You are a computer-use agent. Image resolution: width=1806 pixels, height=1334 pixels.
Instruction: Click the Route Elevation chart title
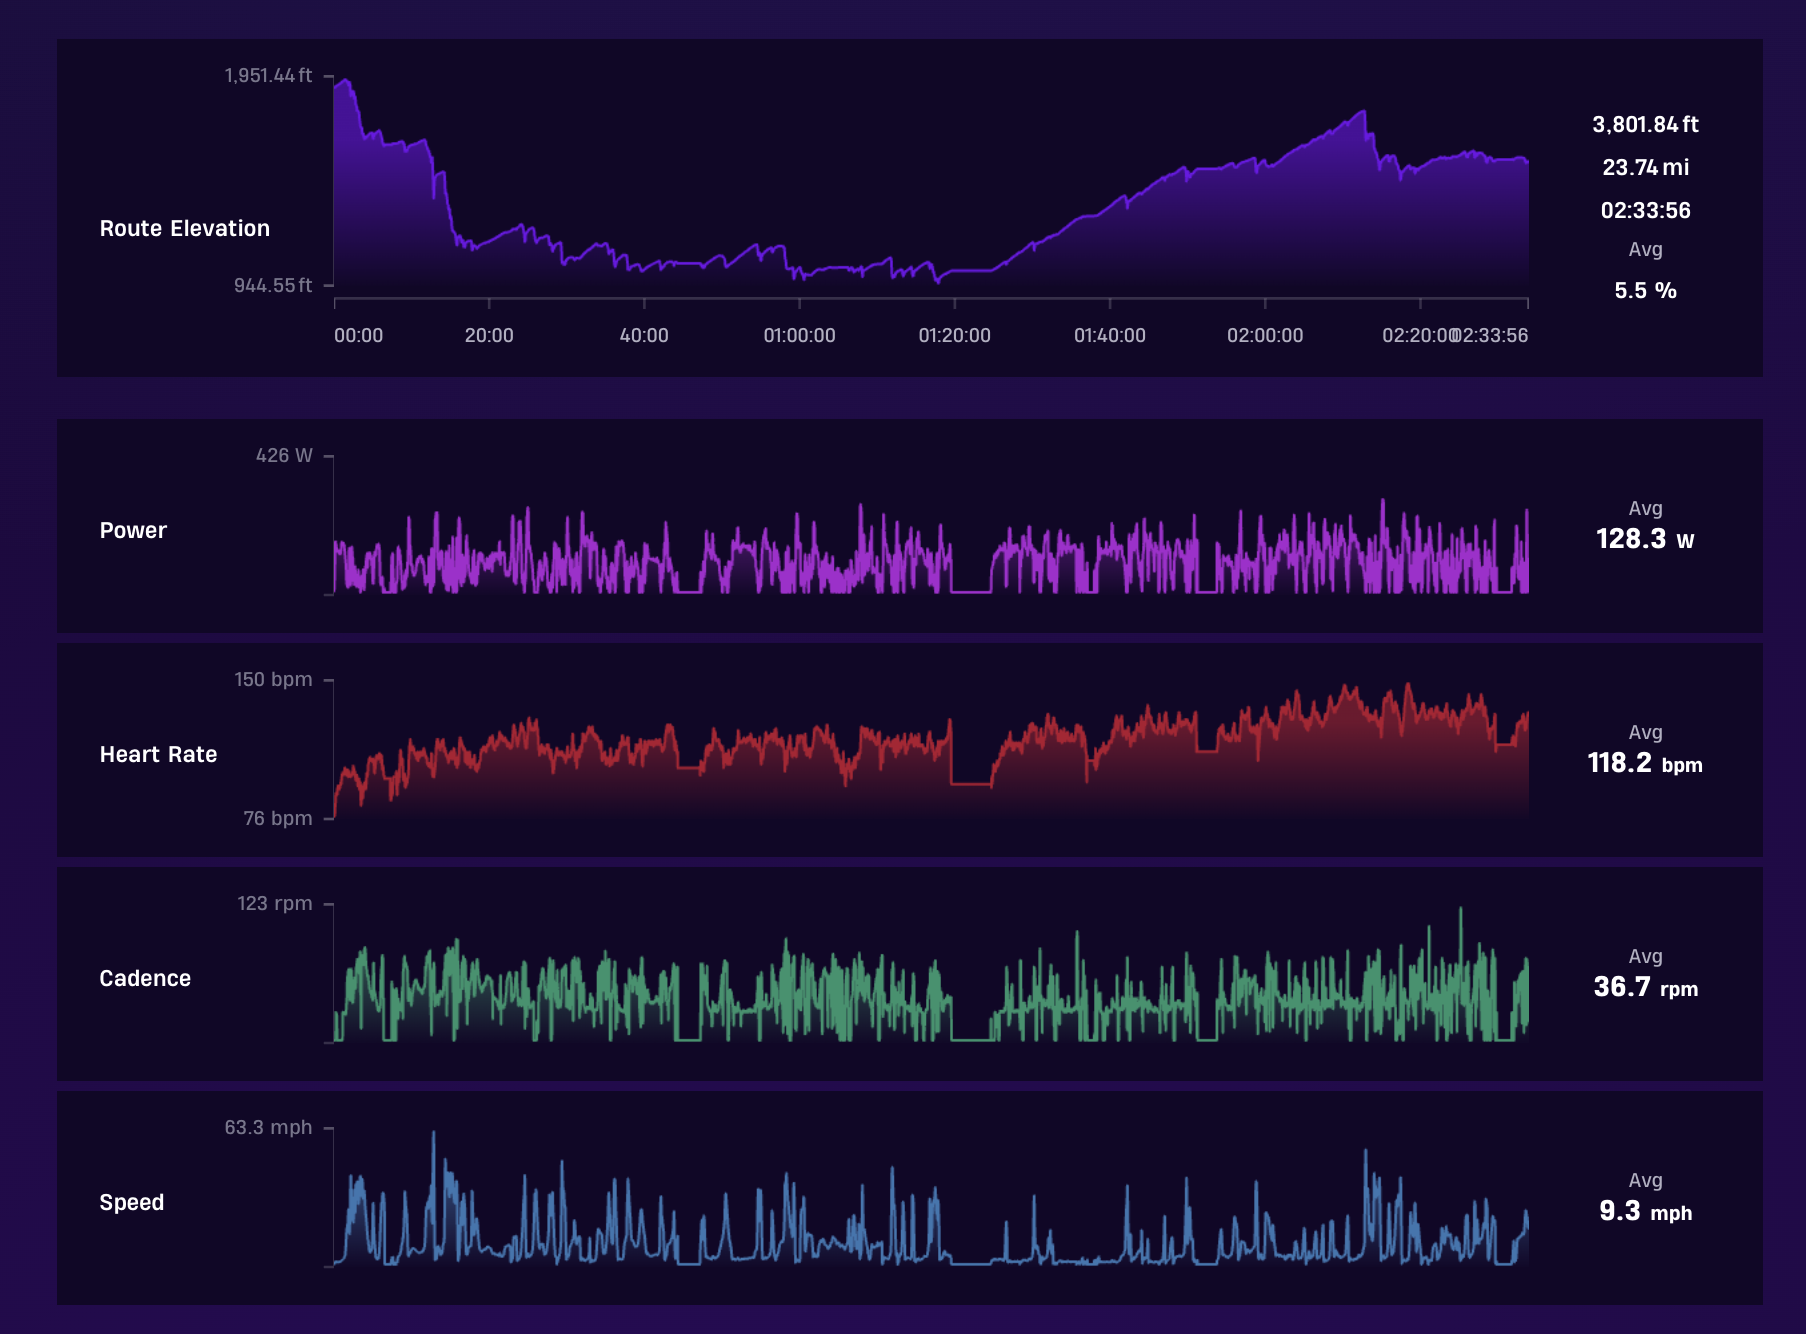click(185, 228)
